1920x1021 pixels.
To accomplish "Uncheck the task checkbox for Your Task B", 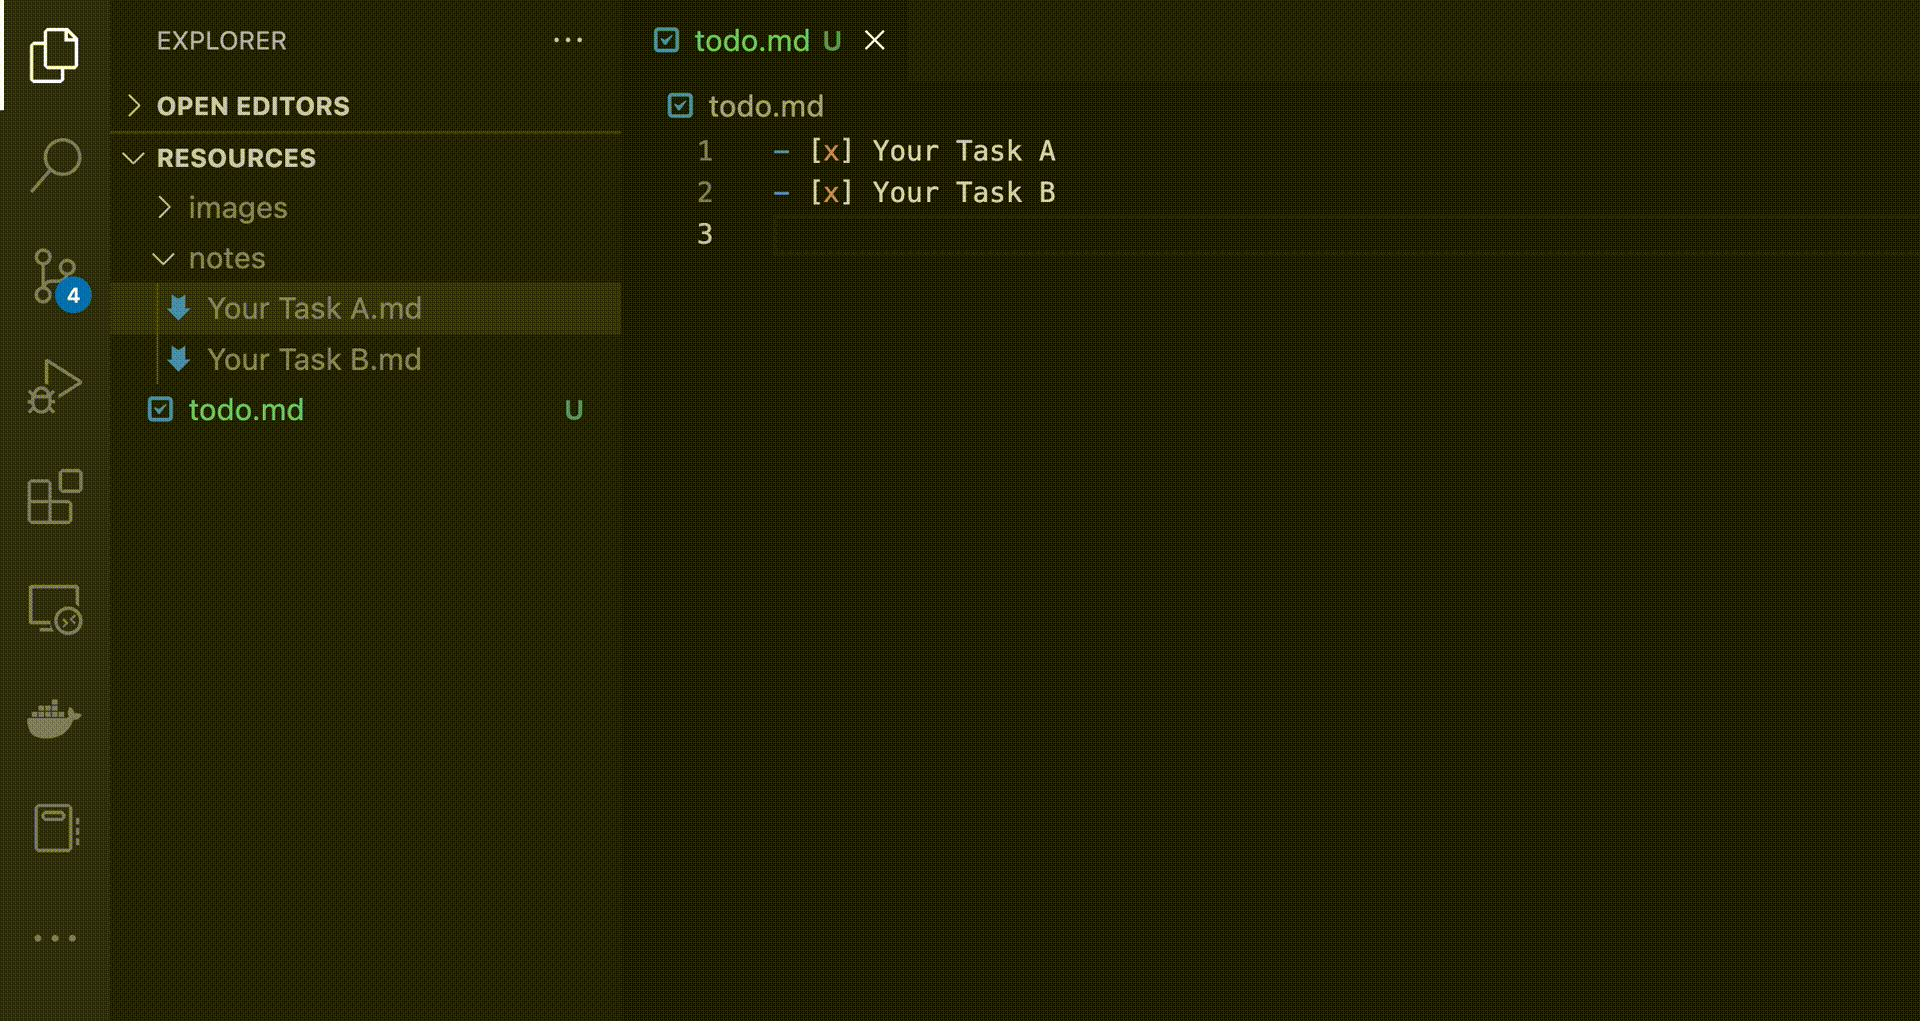I will pyautogui.click(x=831, y=192).
